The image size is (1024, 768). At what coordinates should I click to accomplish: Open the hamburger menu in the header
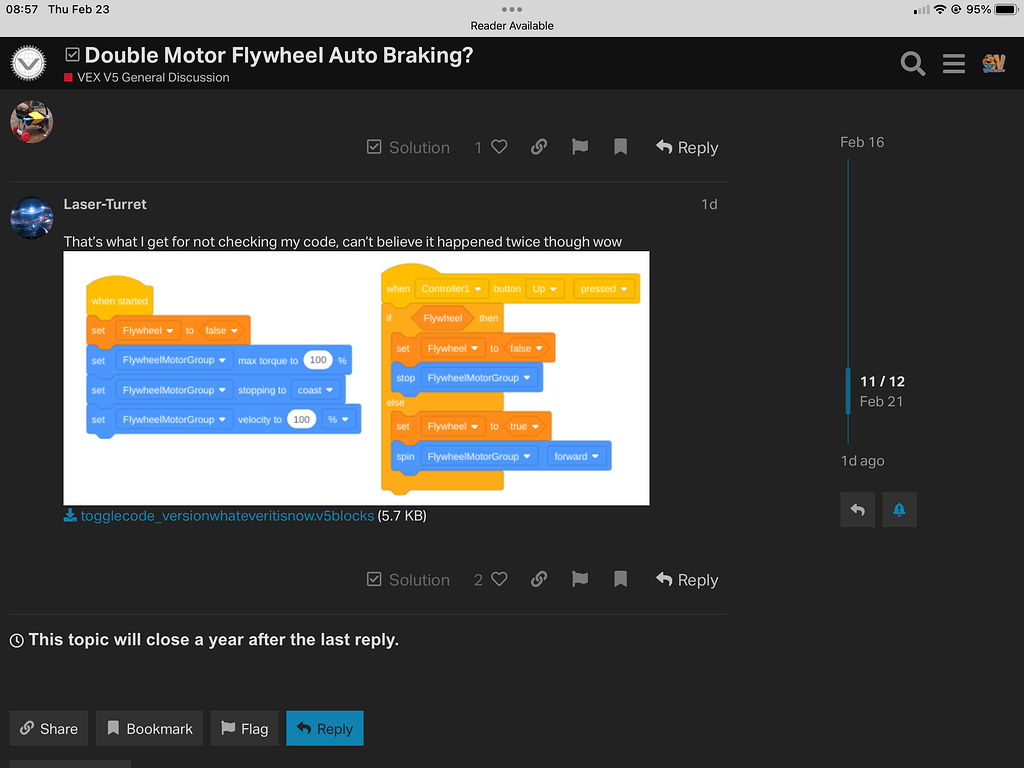pyautogui.click(x=953, y=63)
